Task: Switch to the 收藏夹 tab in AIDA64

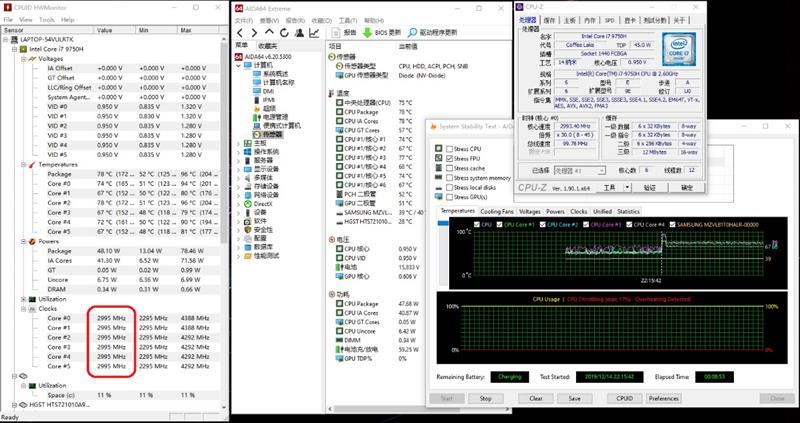Action: point(268,46)
